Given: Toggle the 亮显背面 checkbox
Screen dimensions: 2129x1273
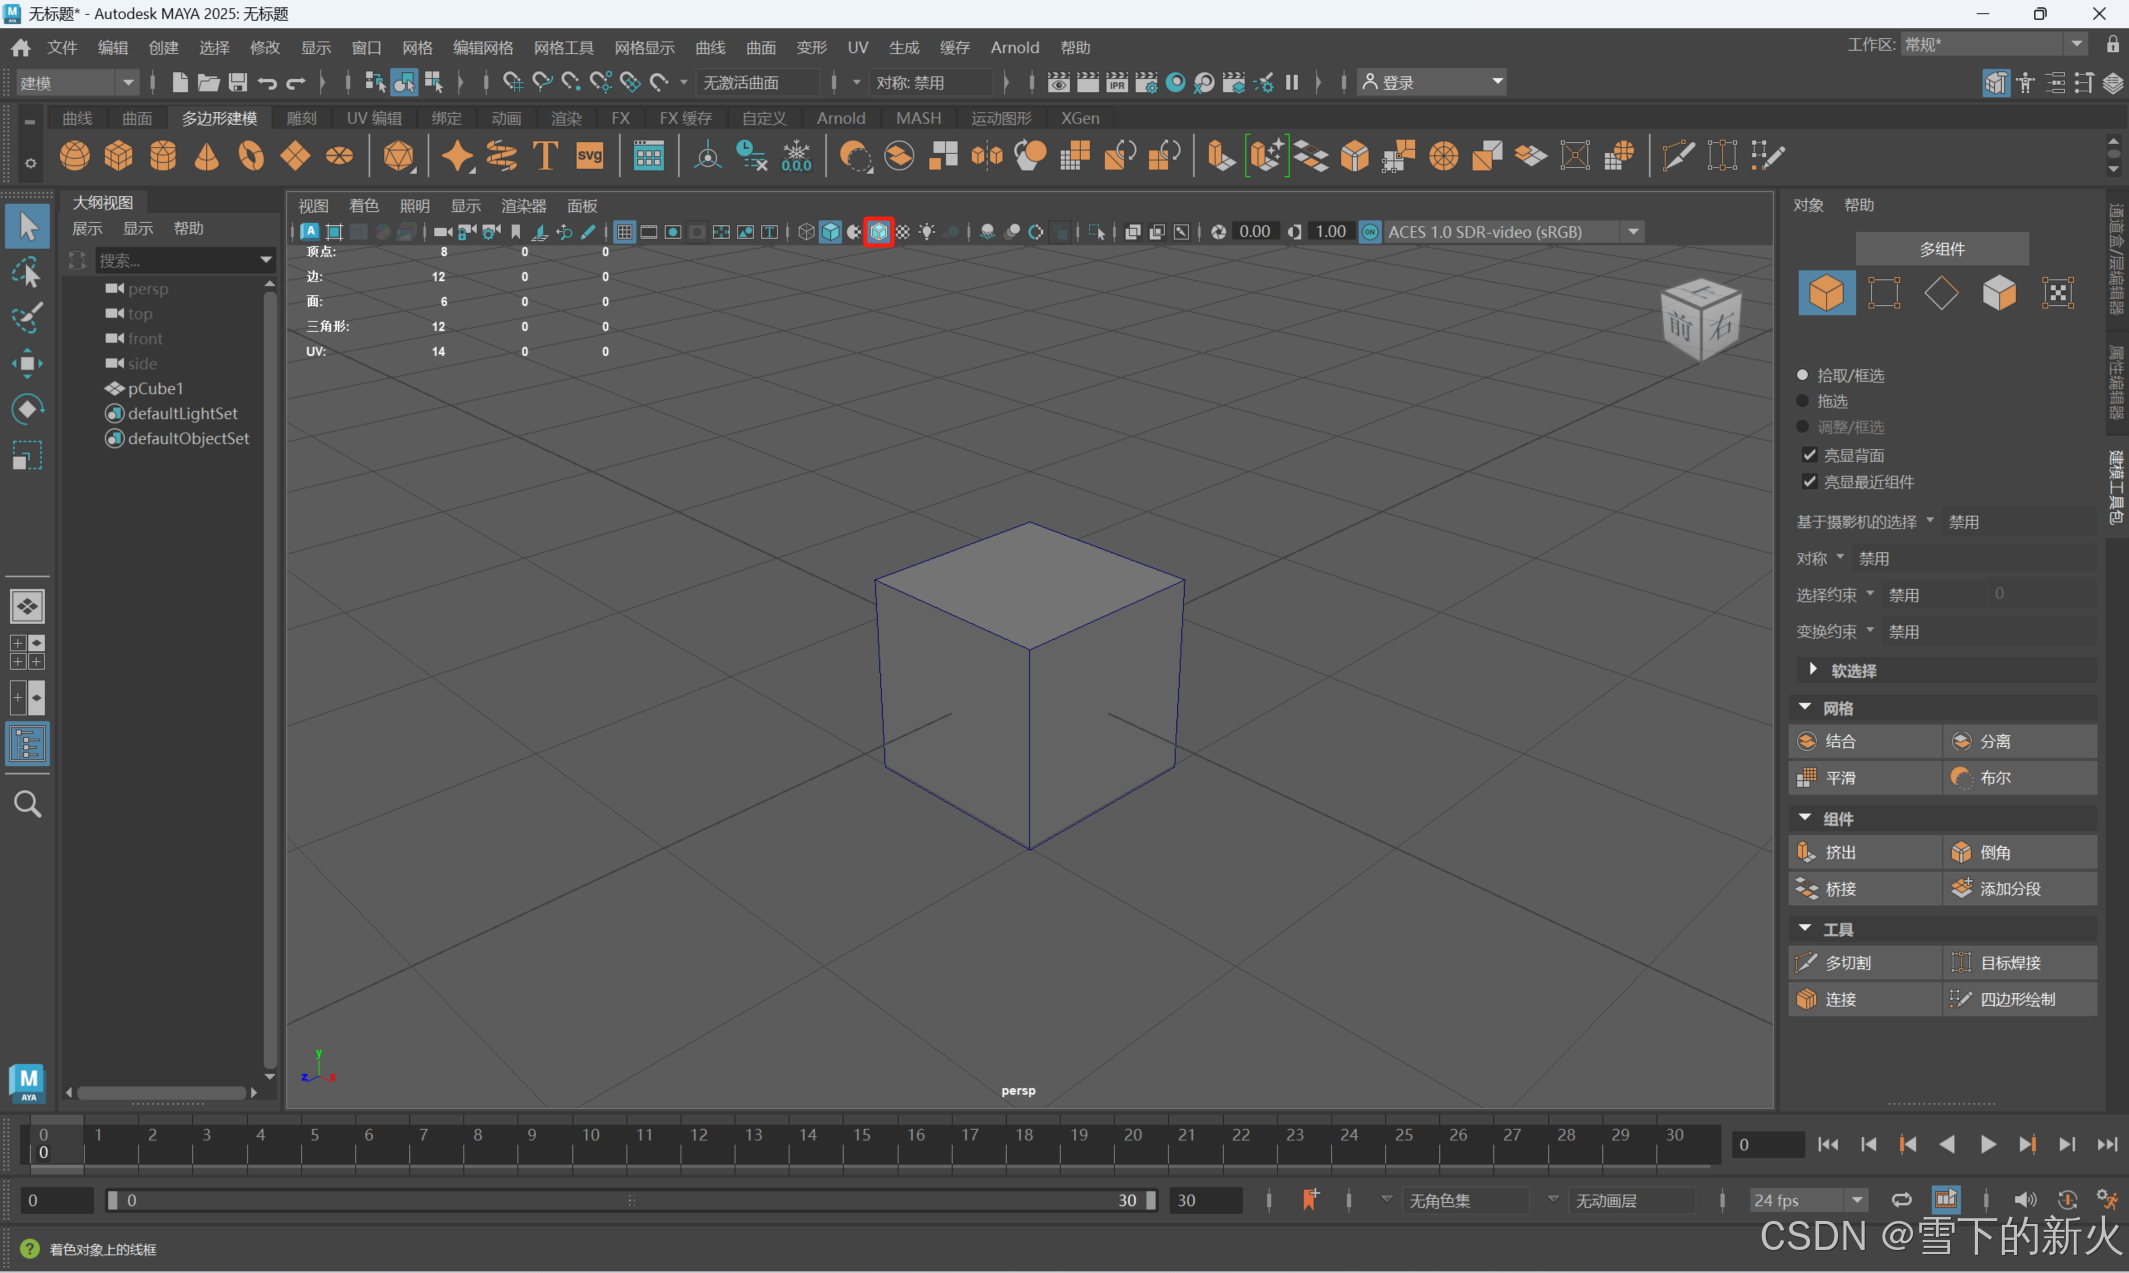Looking at the screenshot, I should (x=1809, y=455).
